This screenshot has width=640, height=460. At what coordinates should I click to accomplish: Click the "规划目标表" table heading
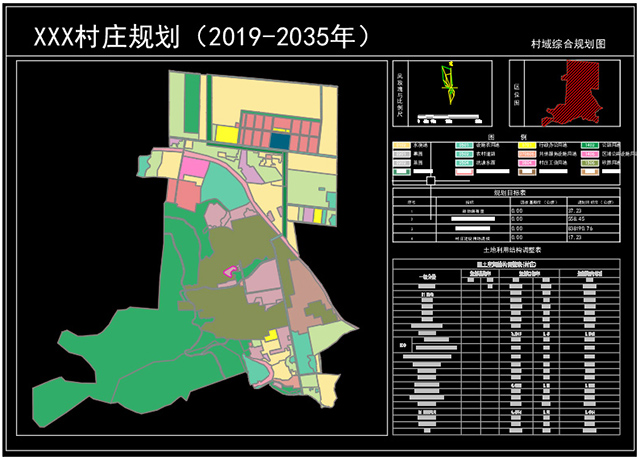510,193
